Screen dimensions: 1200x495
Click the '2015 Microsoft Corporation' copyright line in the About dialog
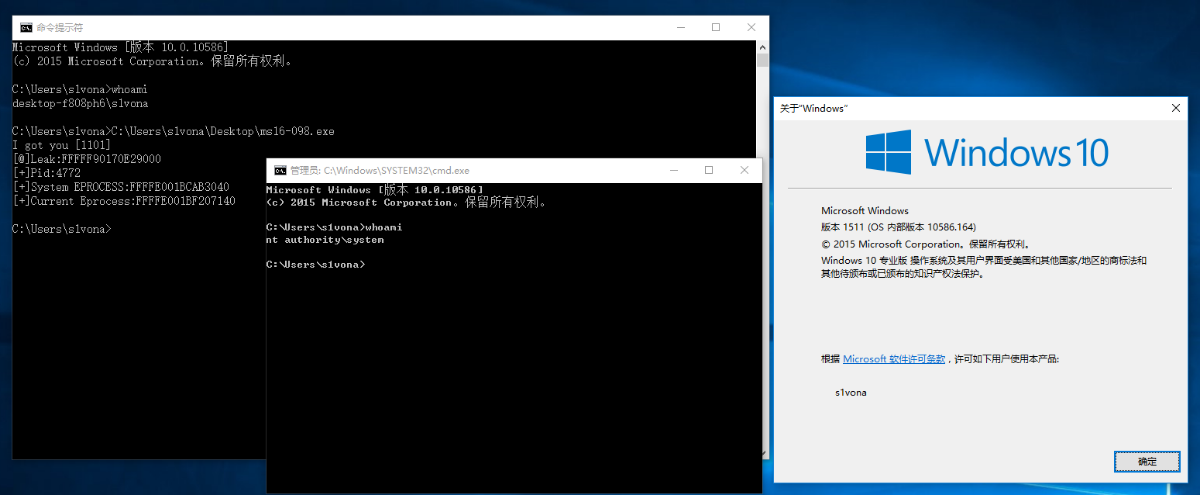pyautogui.click(x=925, y=243)
